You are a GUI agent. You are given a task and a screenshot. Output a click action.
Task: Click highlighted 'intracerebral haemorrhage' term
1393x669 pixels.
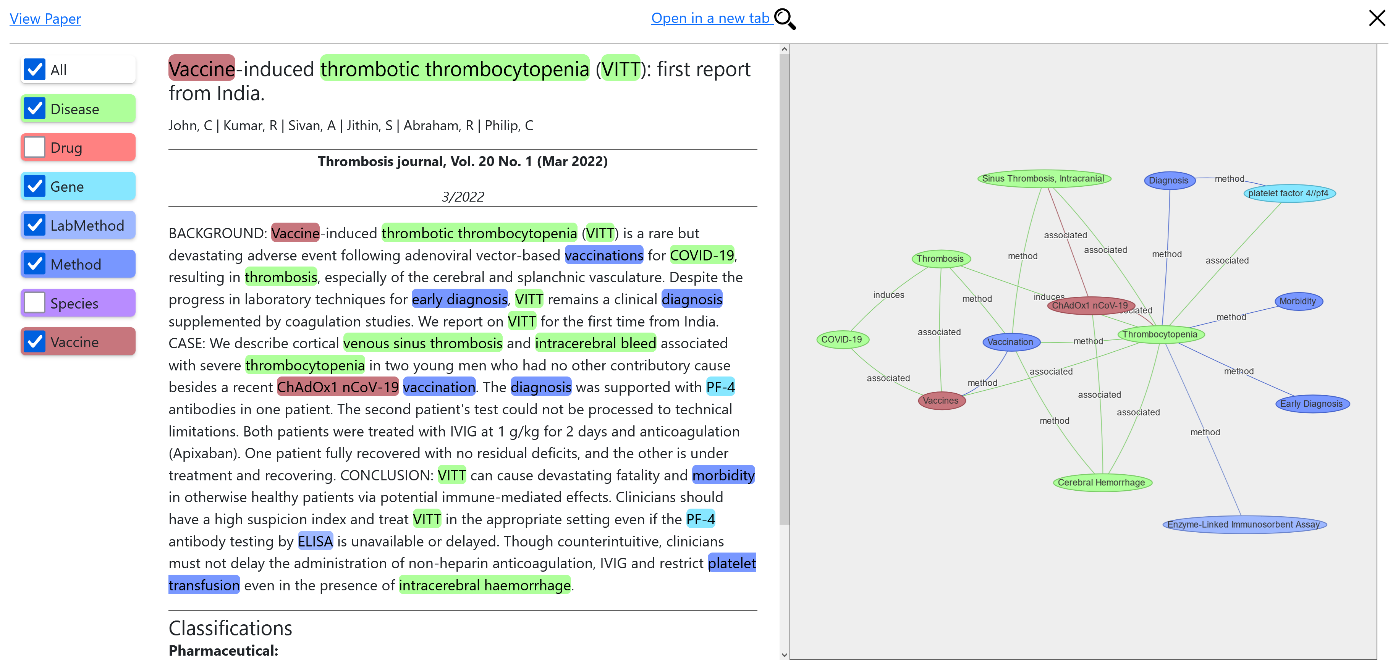[485, 585]
